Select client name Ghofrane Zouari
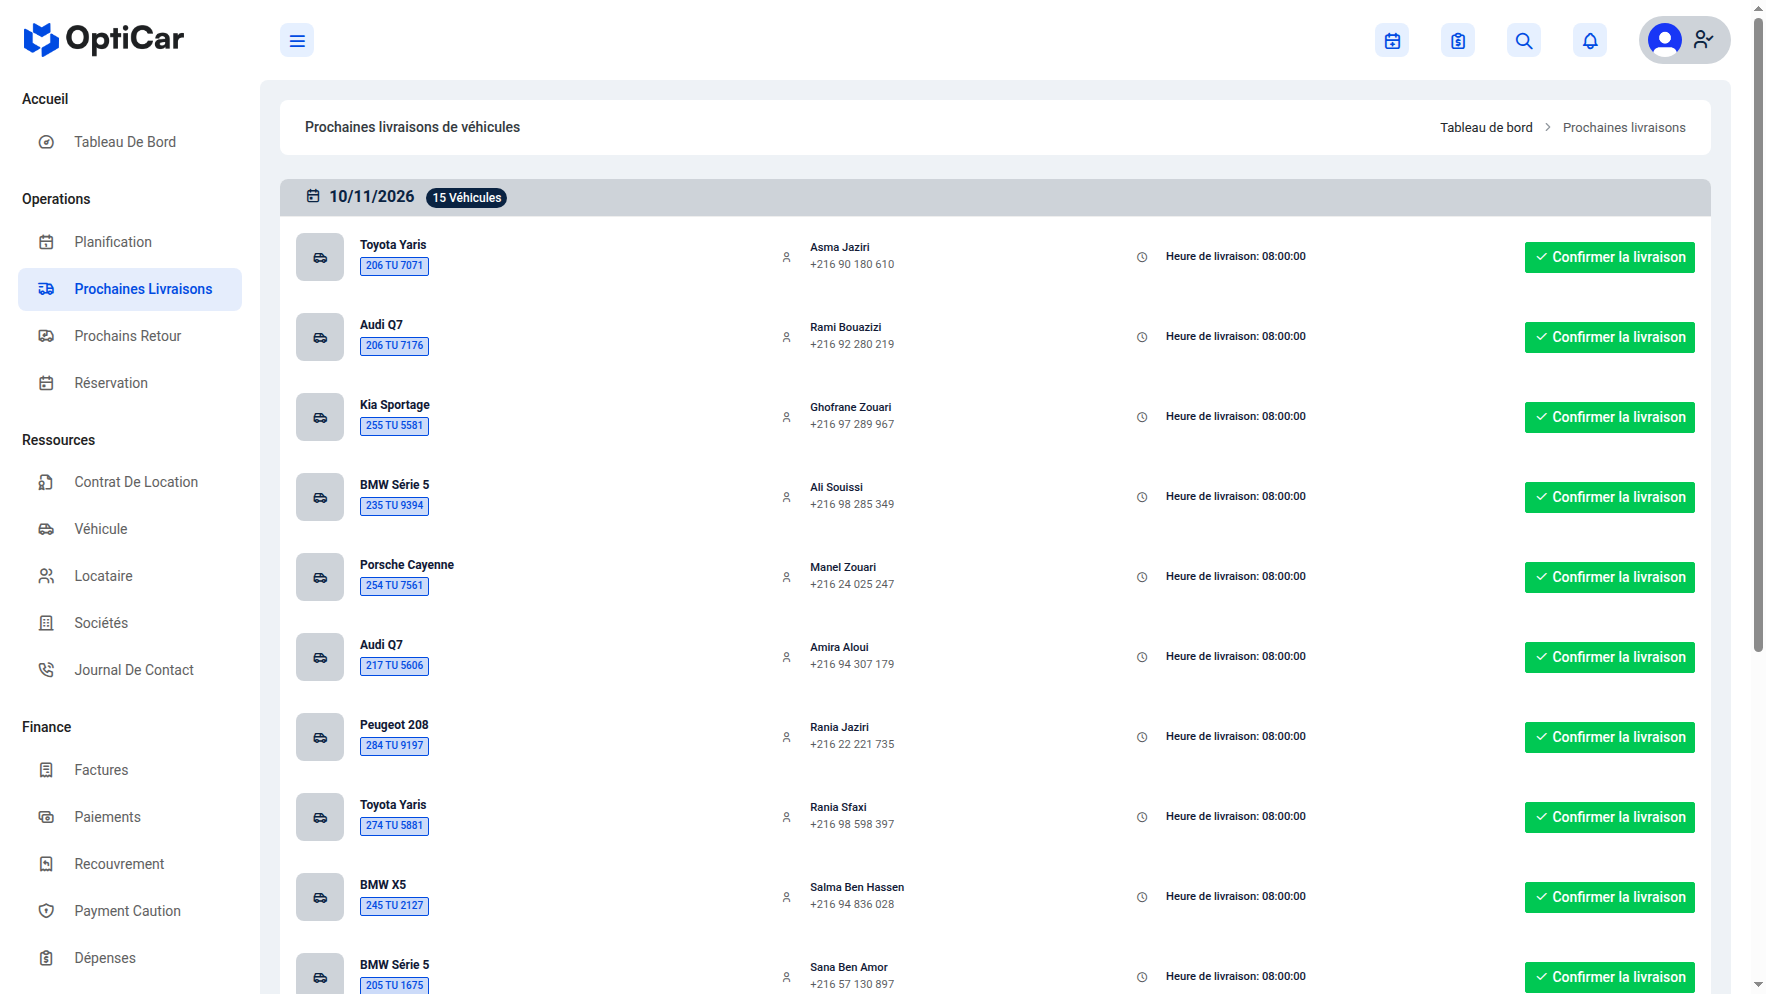The height and width of the screenshot is (994, 1766). tap(850, 407)
